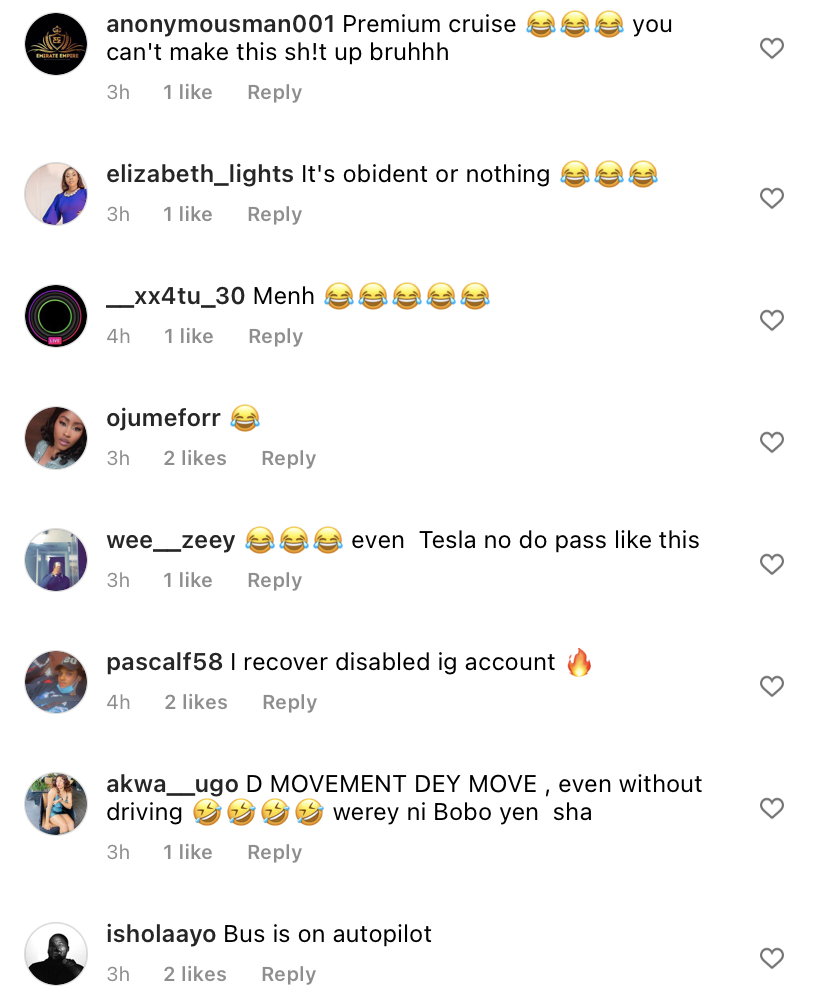Tap the heart beside pascalf58's comment
Image resolution: width=828 pixels, height=1004 pixels.
click(x=772, y=686)
